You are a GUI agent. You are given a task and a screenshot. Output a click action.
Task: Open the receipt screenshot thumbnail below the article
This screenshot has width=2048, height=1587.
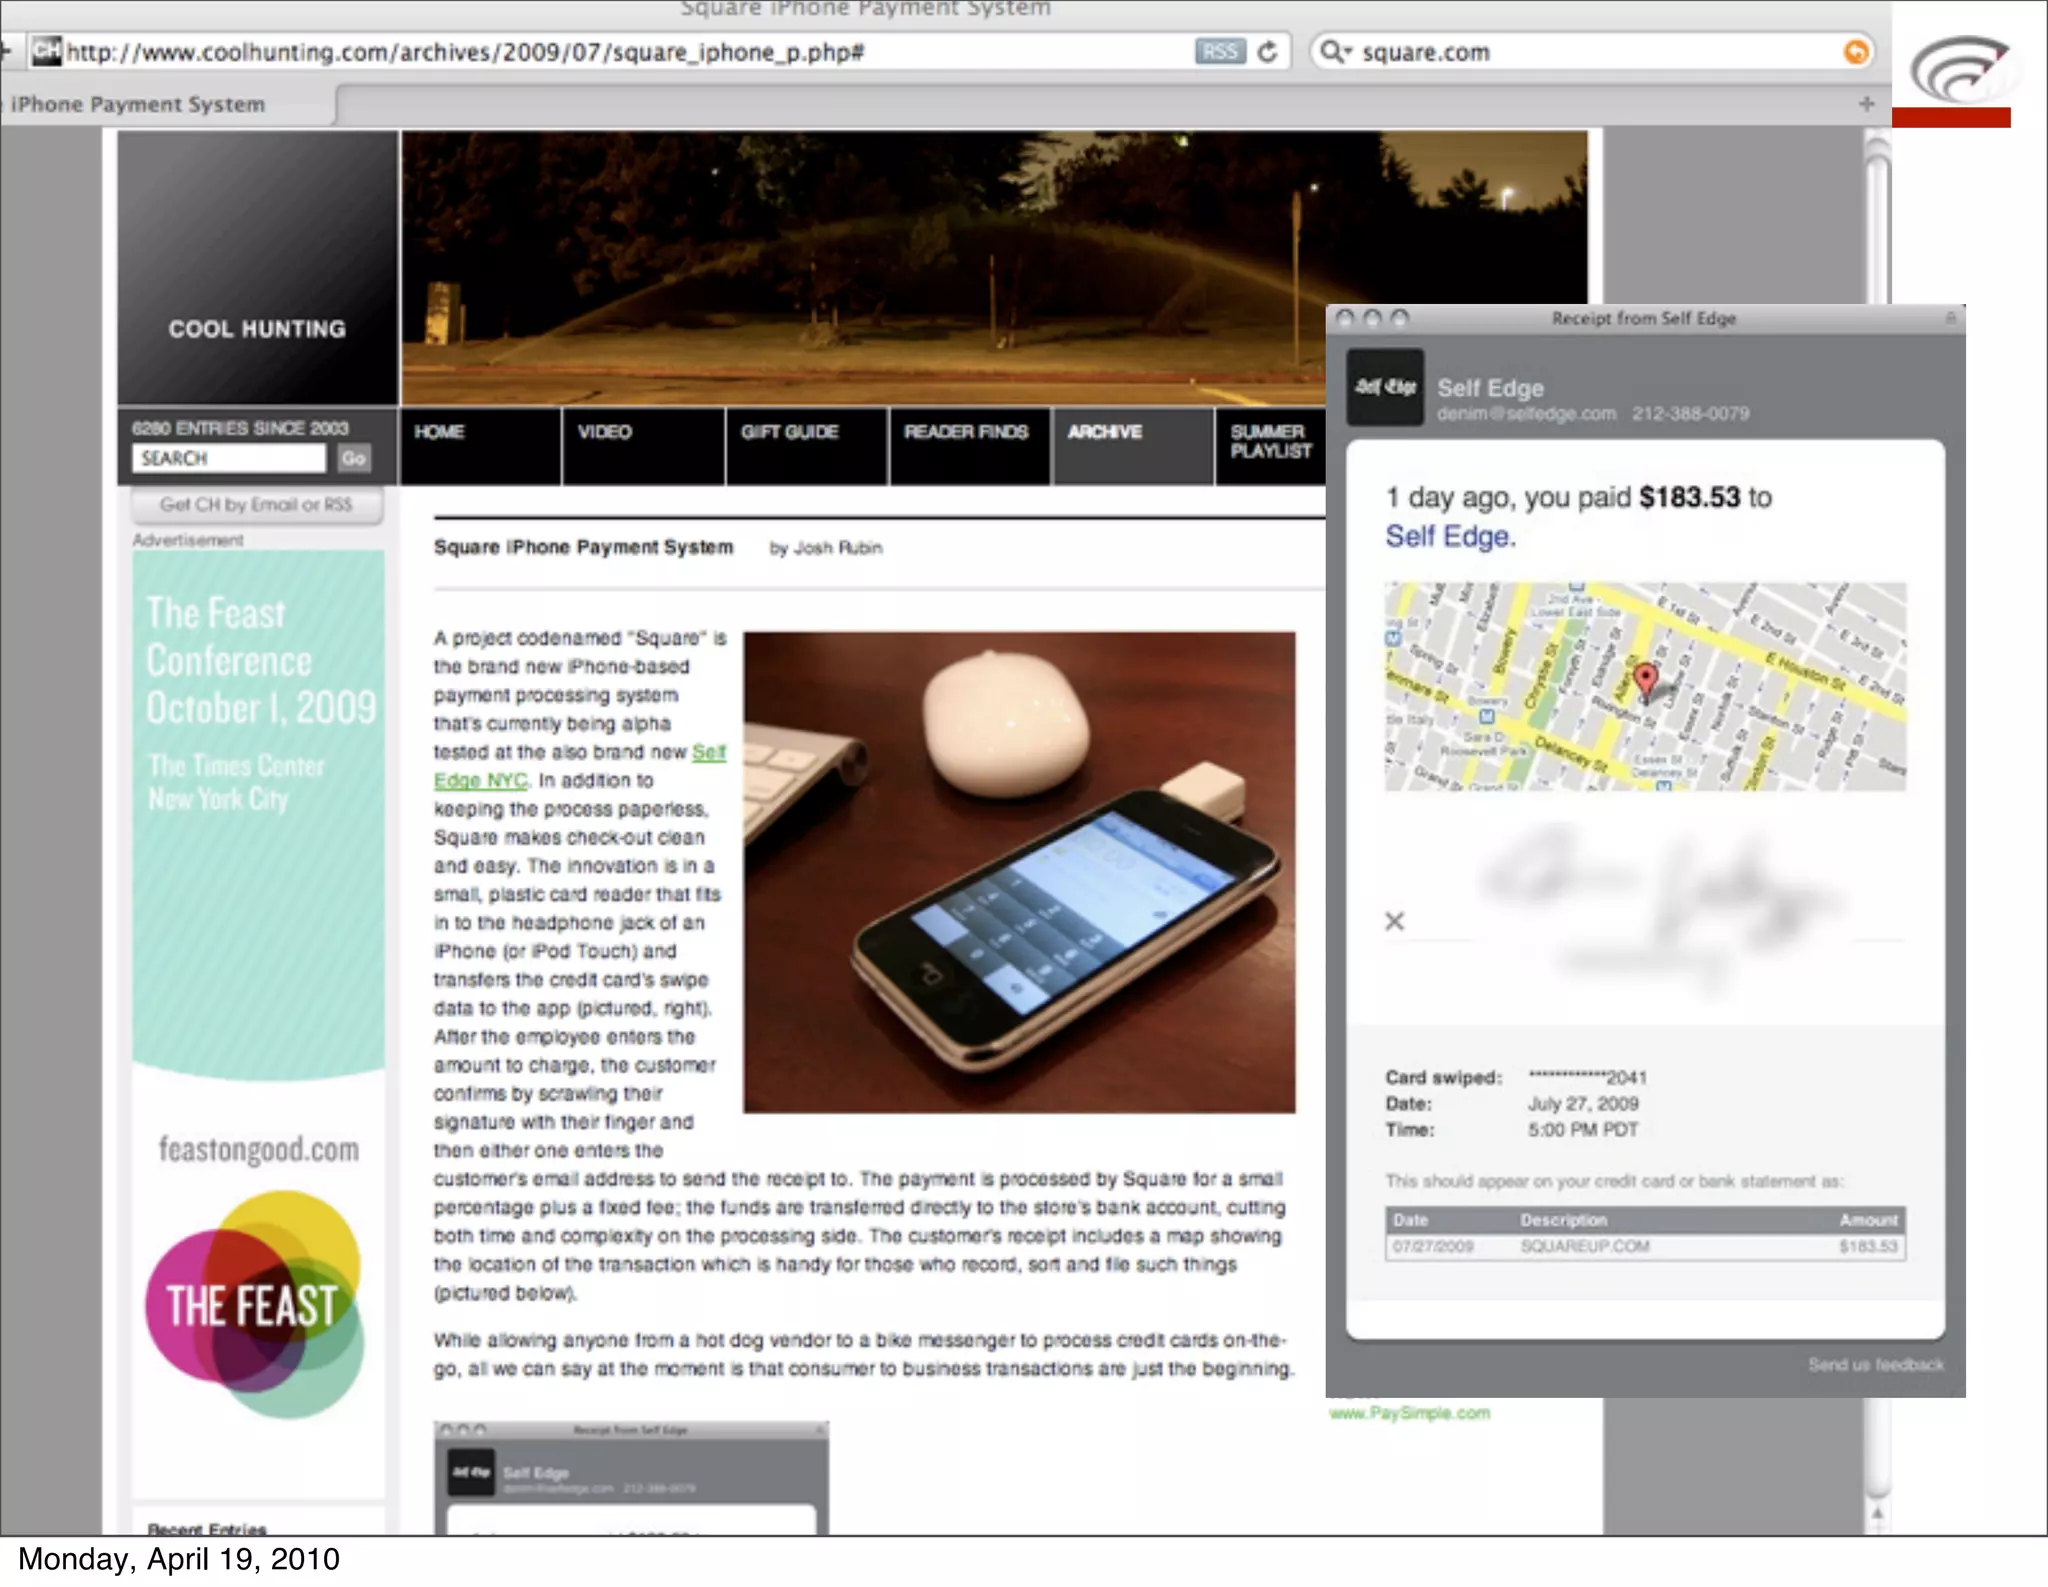coord(630,1478)
